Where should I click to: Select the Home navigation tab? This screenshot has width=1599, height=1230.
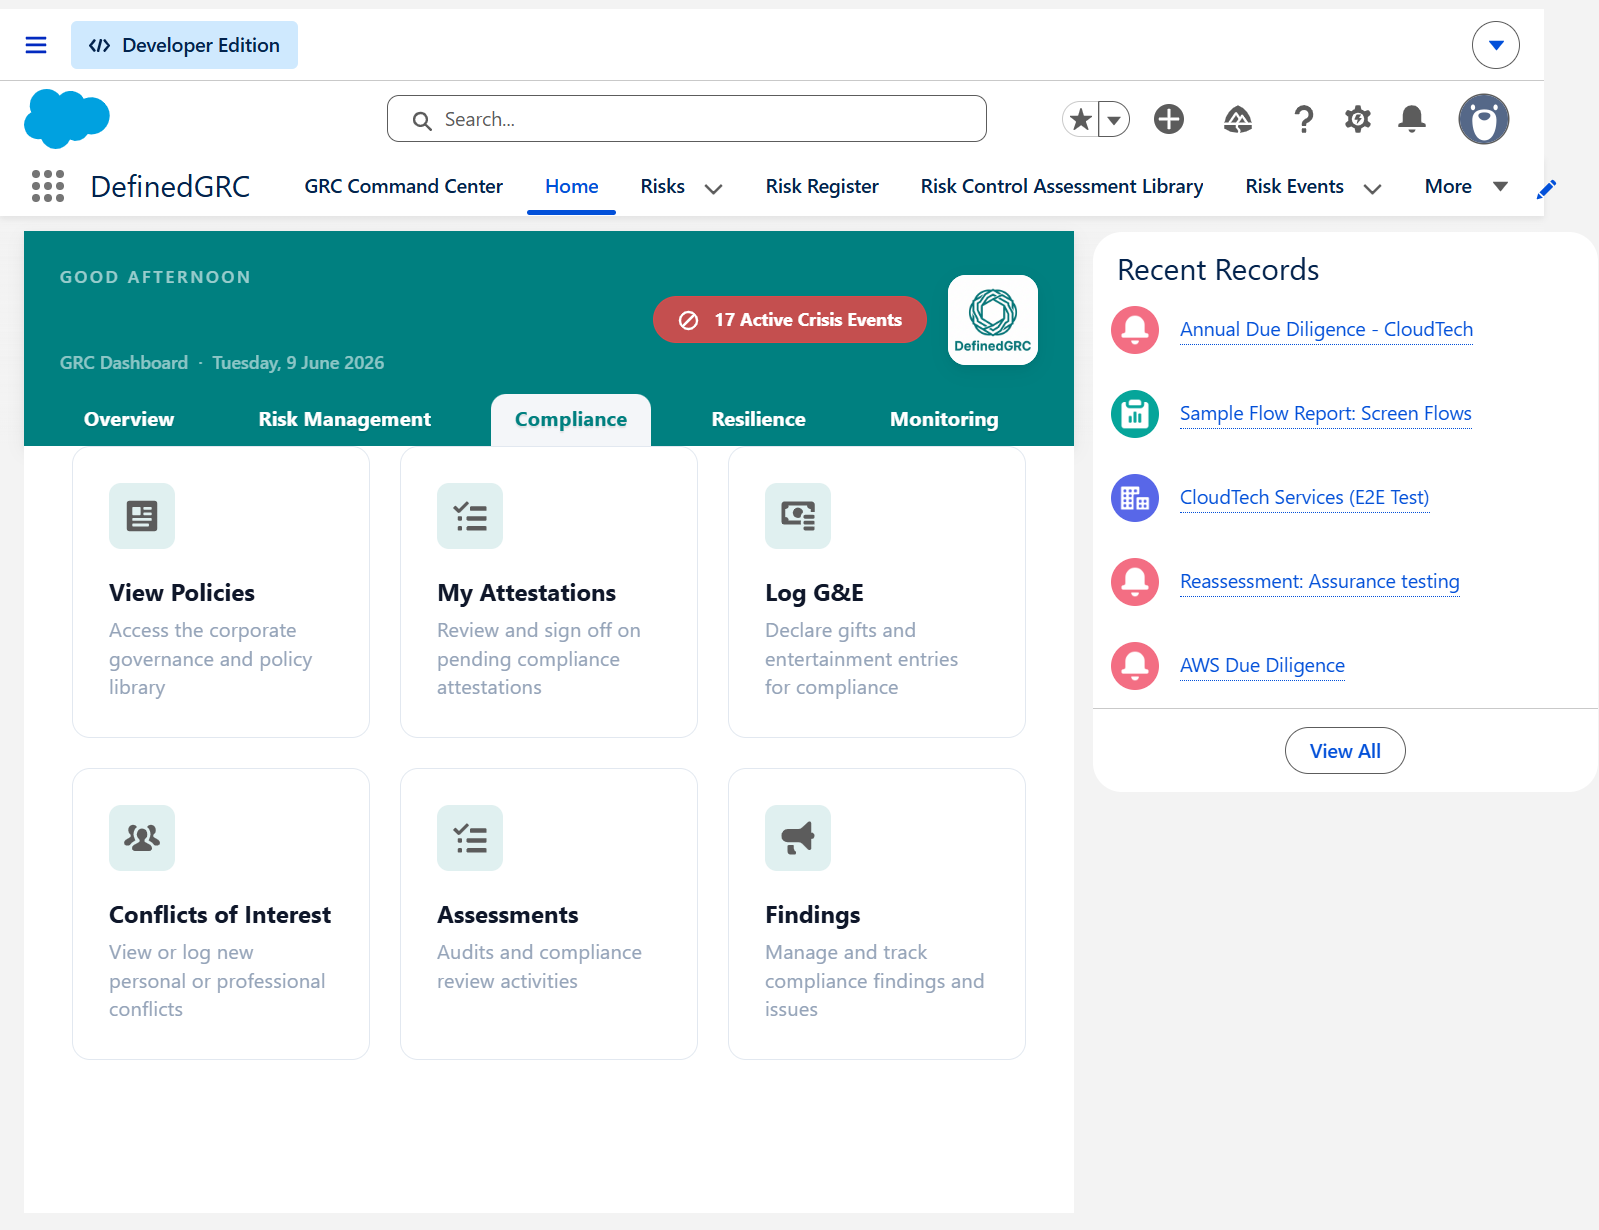(572, 186)
